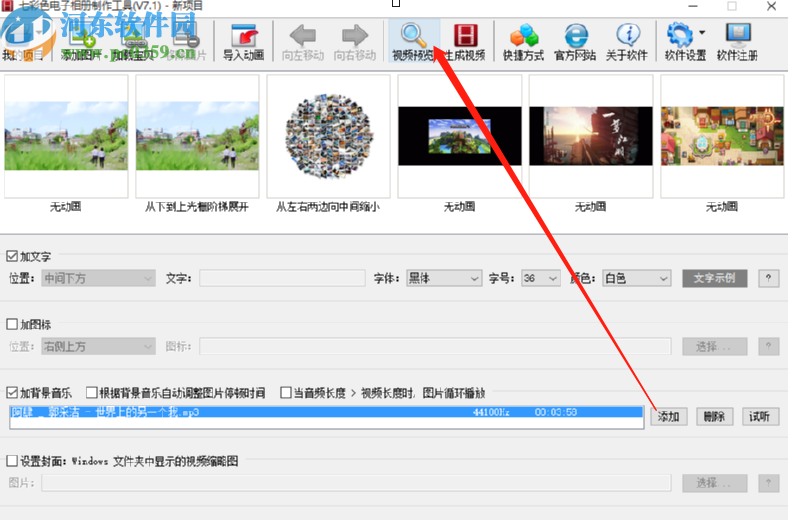Image resolution: width=788 pixels, height=520 pixels.
Task: Click the 图标 path input field
Action: tap(435, 346)
